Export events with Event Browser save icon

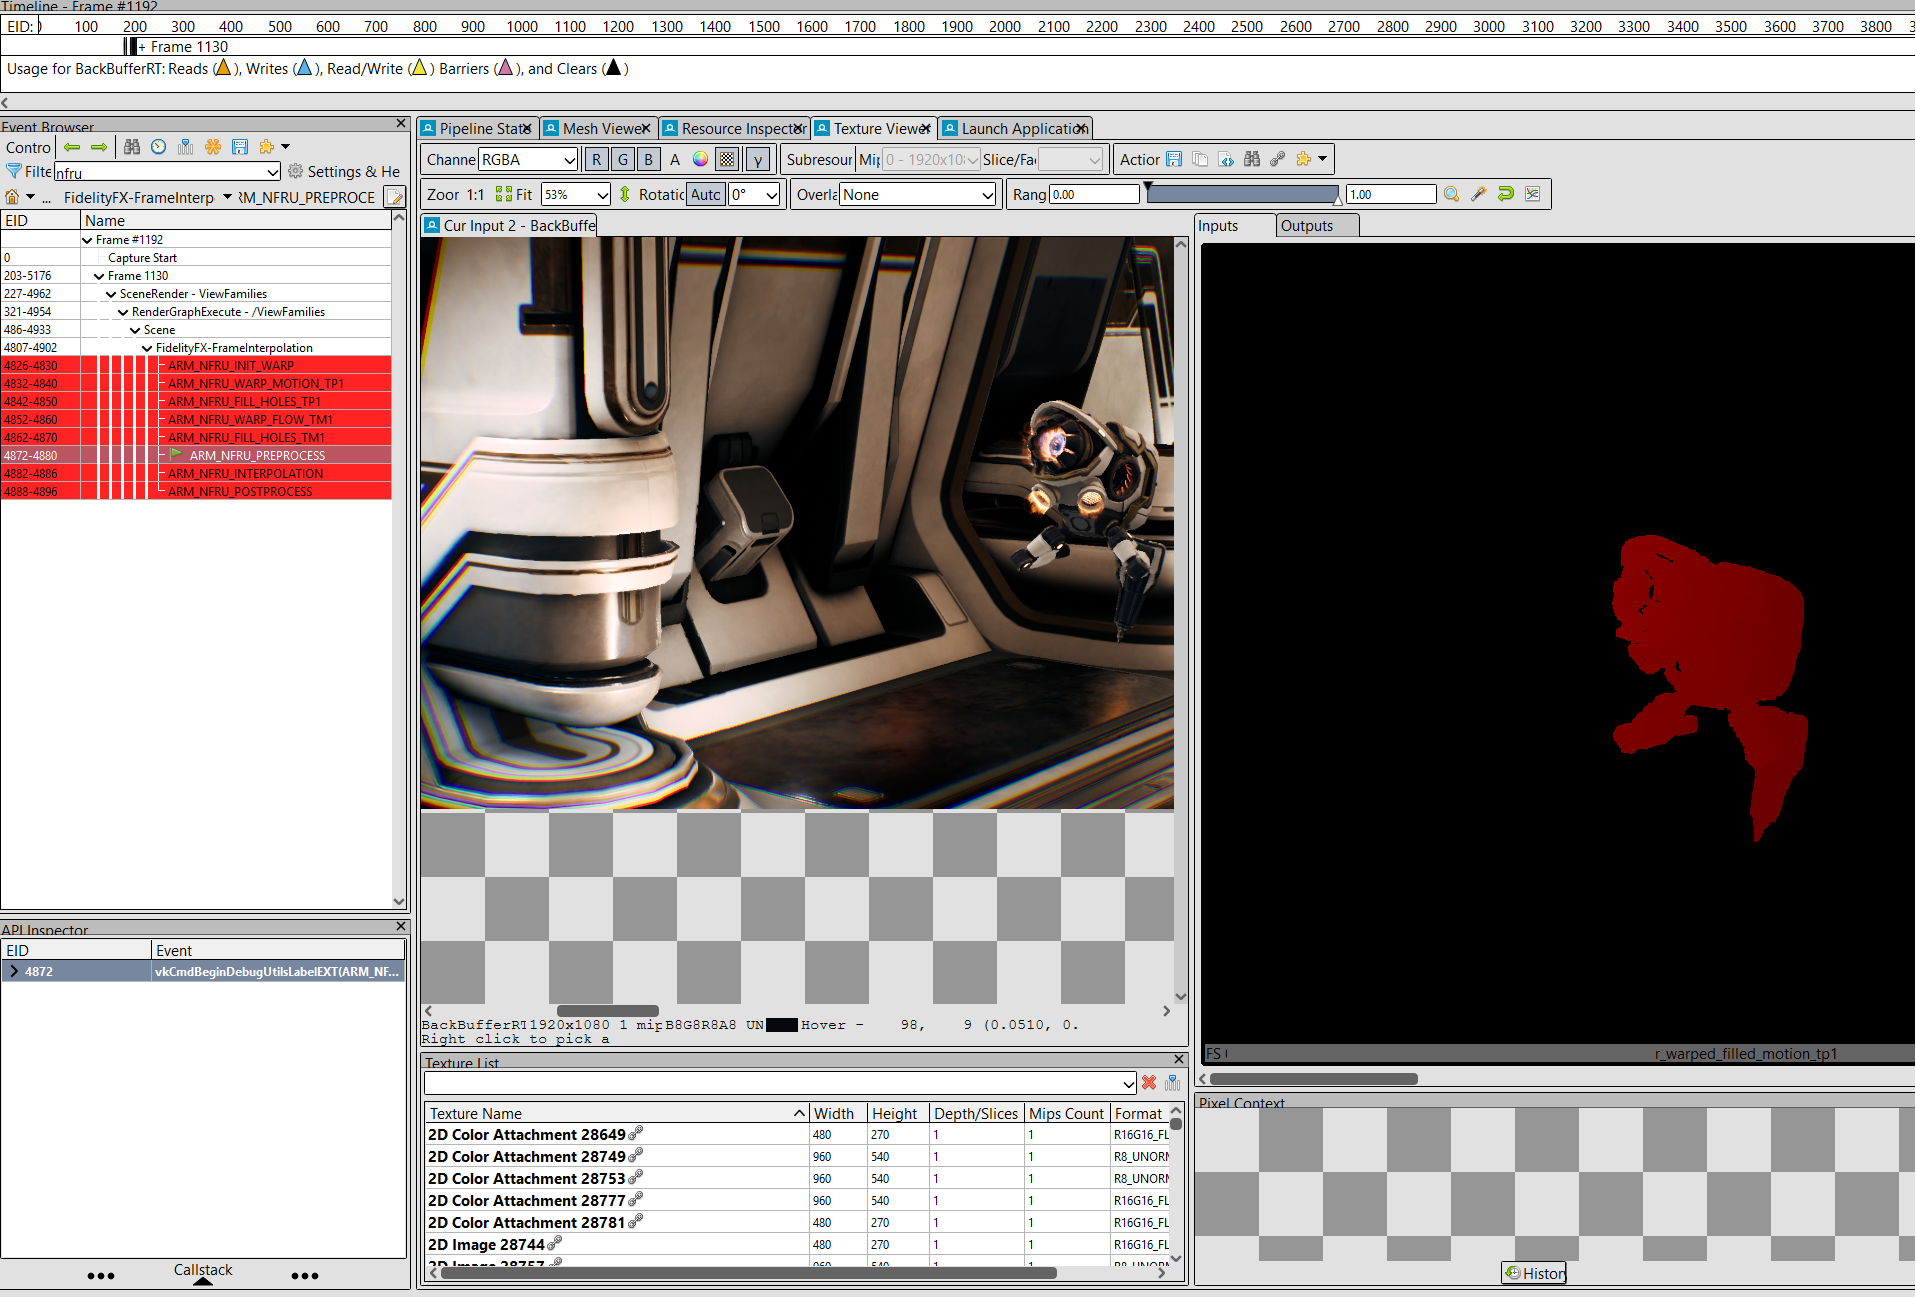tap(240, 147)
